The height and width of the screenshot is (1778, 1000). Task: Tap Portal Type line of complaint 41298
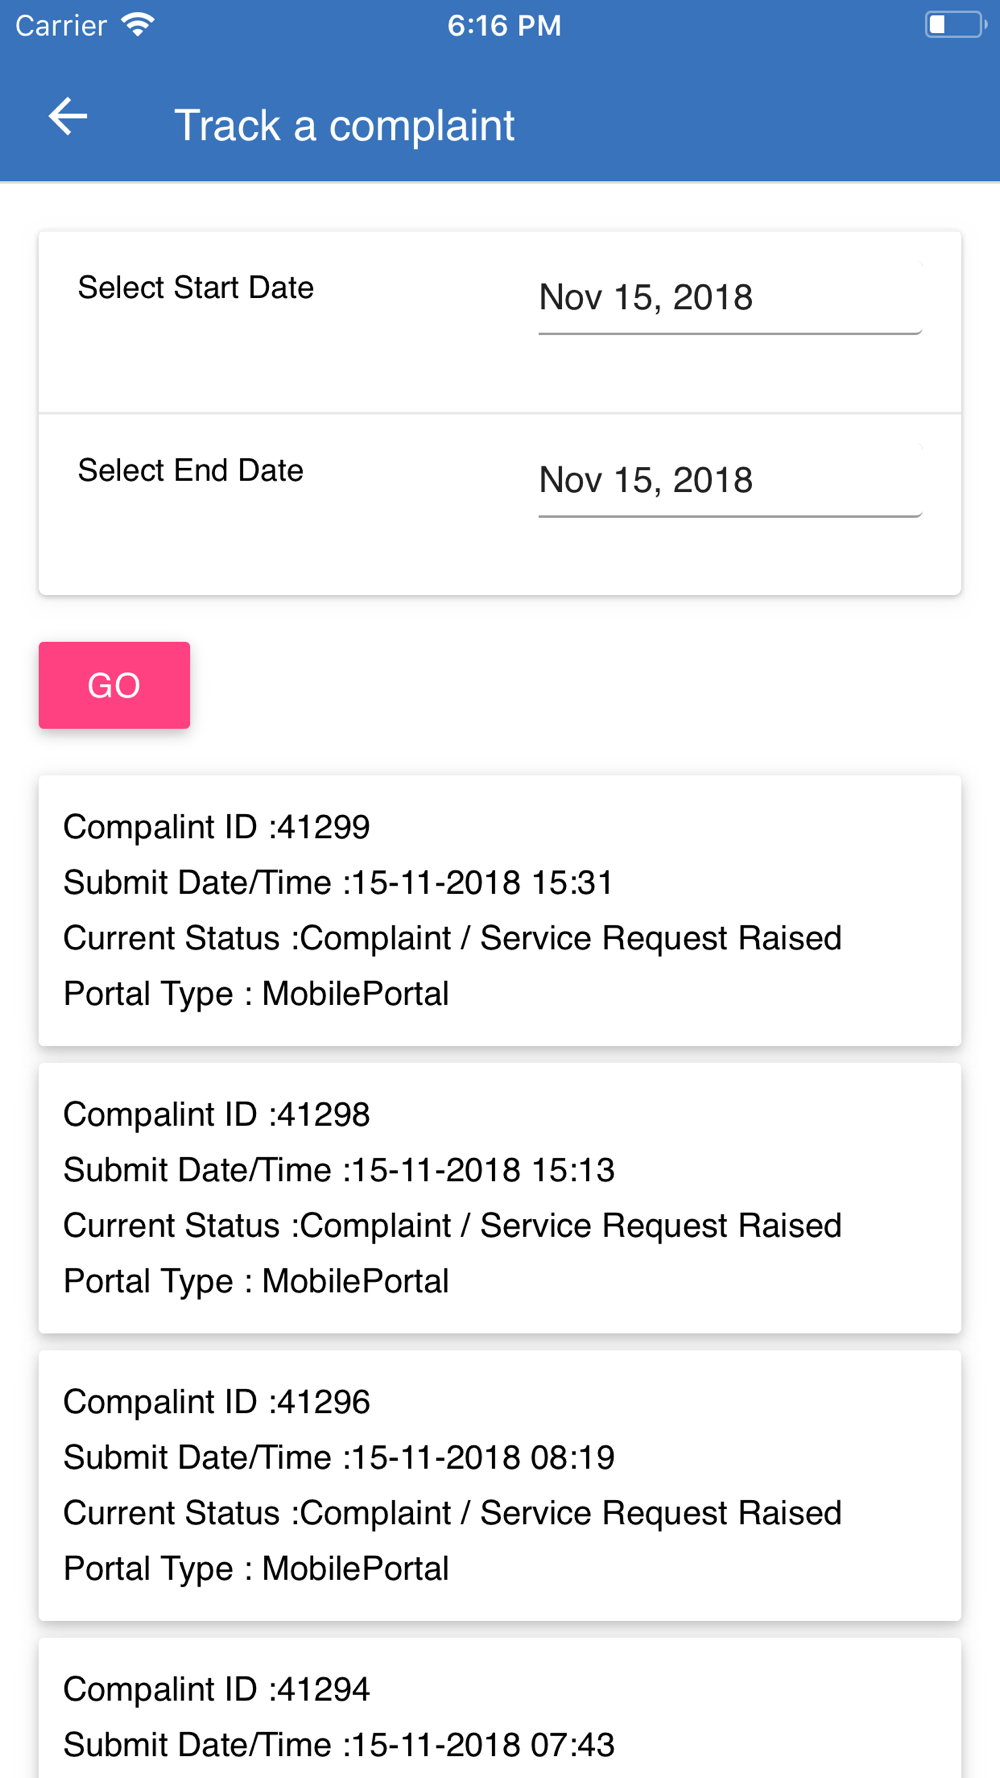click(x=256, y=1282)
